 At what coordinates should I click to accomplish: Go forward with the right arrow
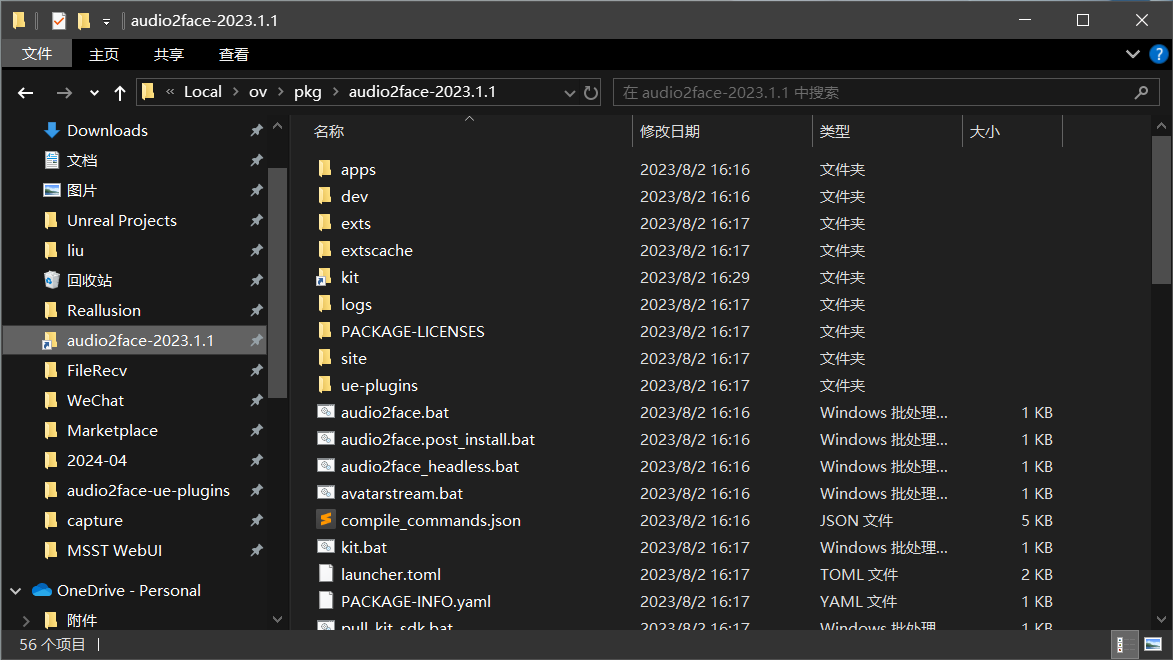coord(64,93)
